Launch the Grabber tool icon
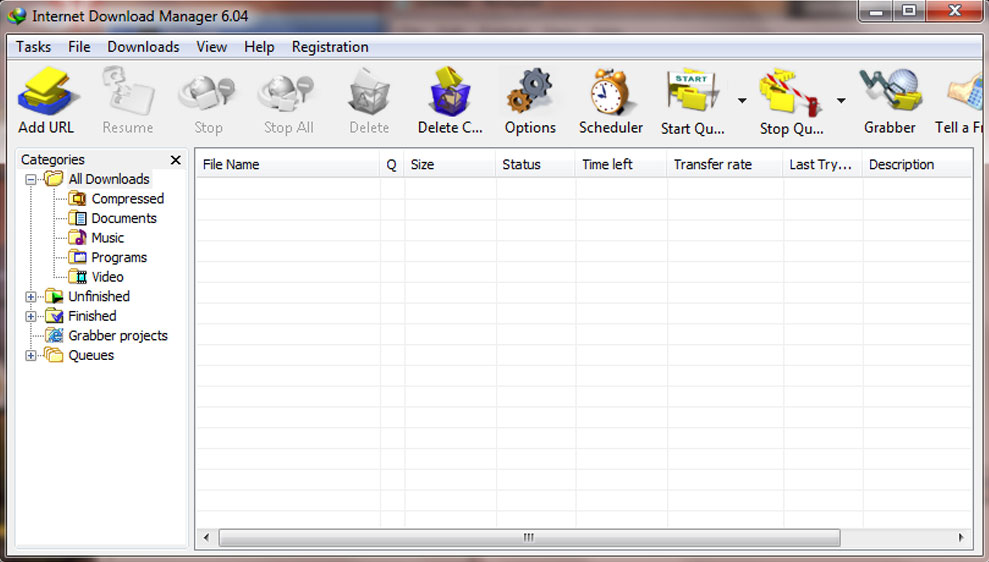 tap(889, 91)
